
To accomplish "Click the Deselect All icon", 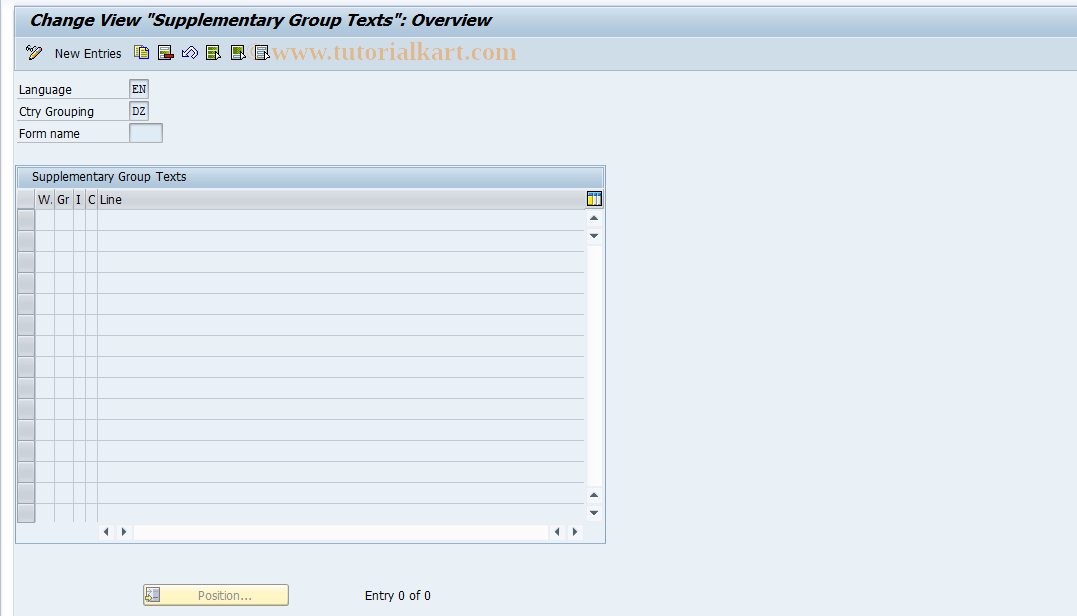I will (262, 53).
